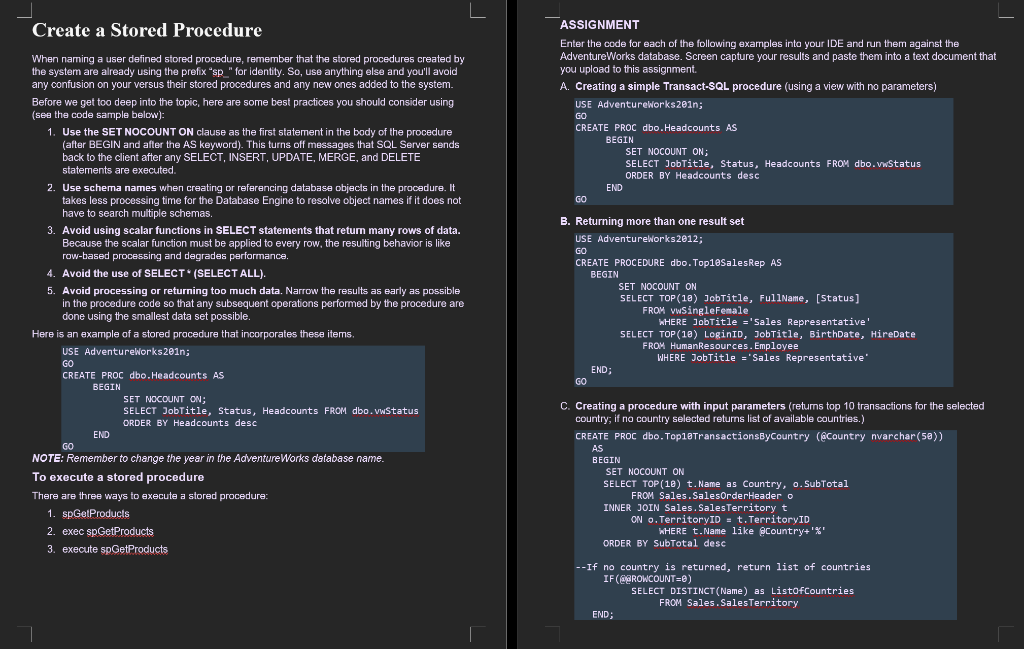
Task: Click "@Country nvarchar(50)" parameter text
Action: click(x=879, y=436)
